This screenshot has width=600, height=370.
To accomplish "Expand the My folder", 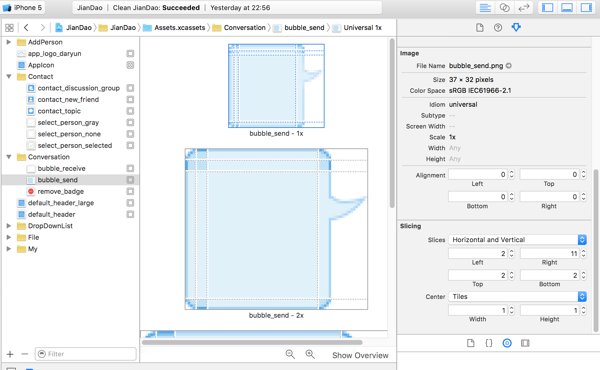I will [x=8, y=249].
